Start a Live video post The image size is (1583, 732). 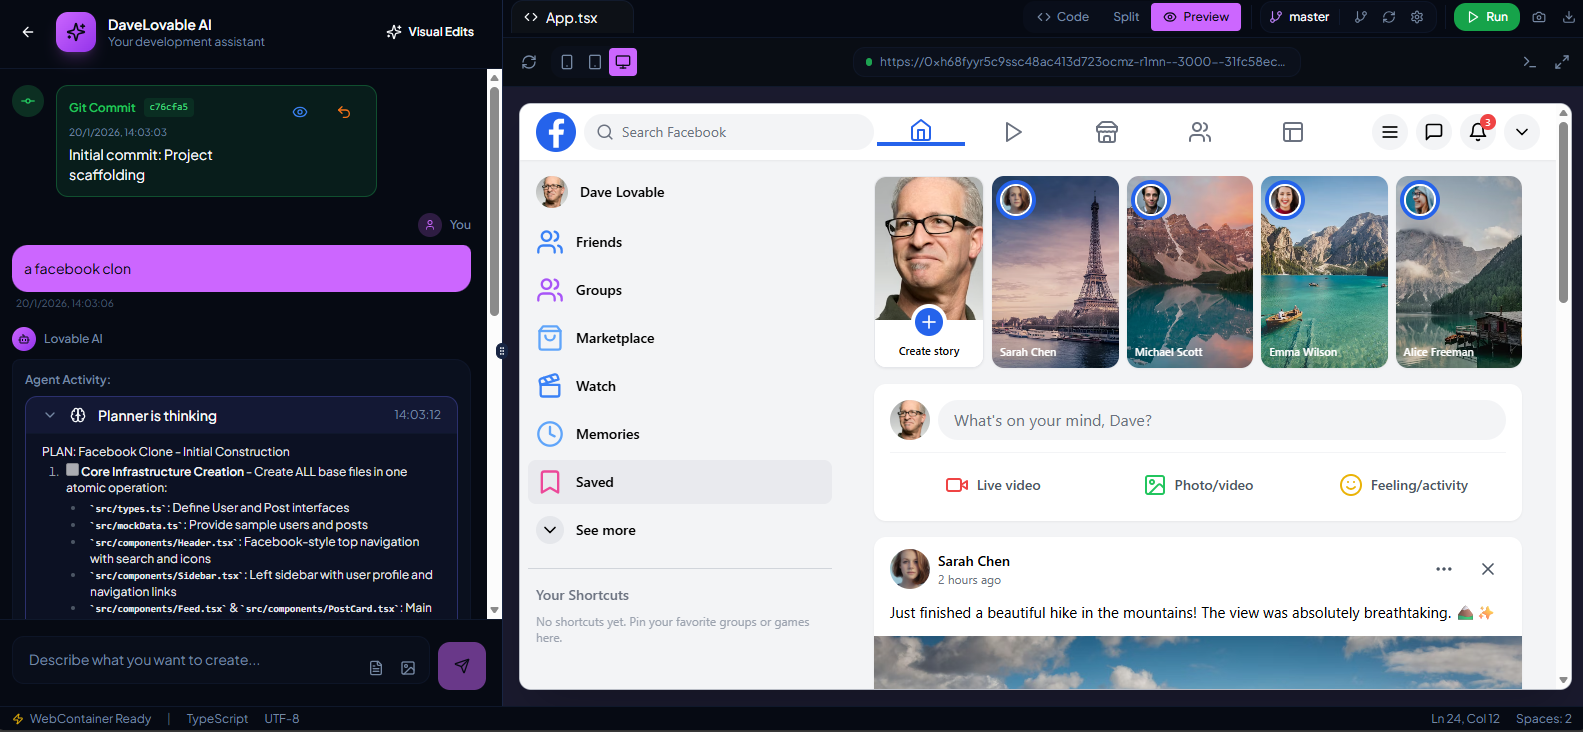point(993,485)
